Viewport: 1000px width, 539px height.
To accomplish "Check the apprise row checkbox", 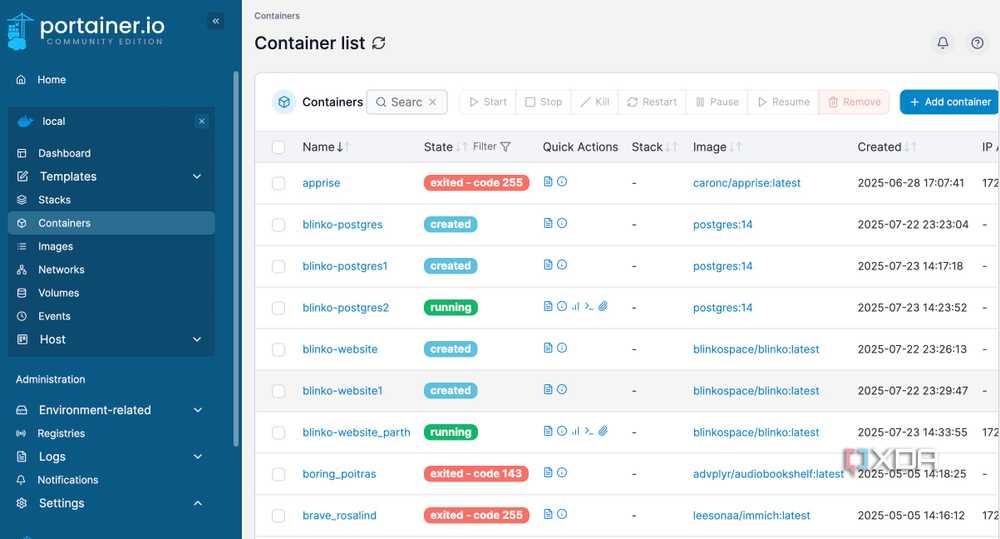I will click(x=279, y=183).
